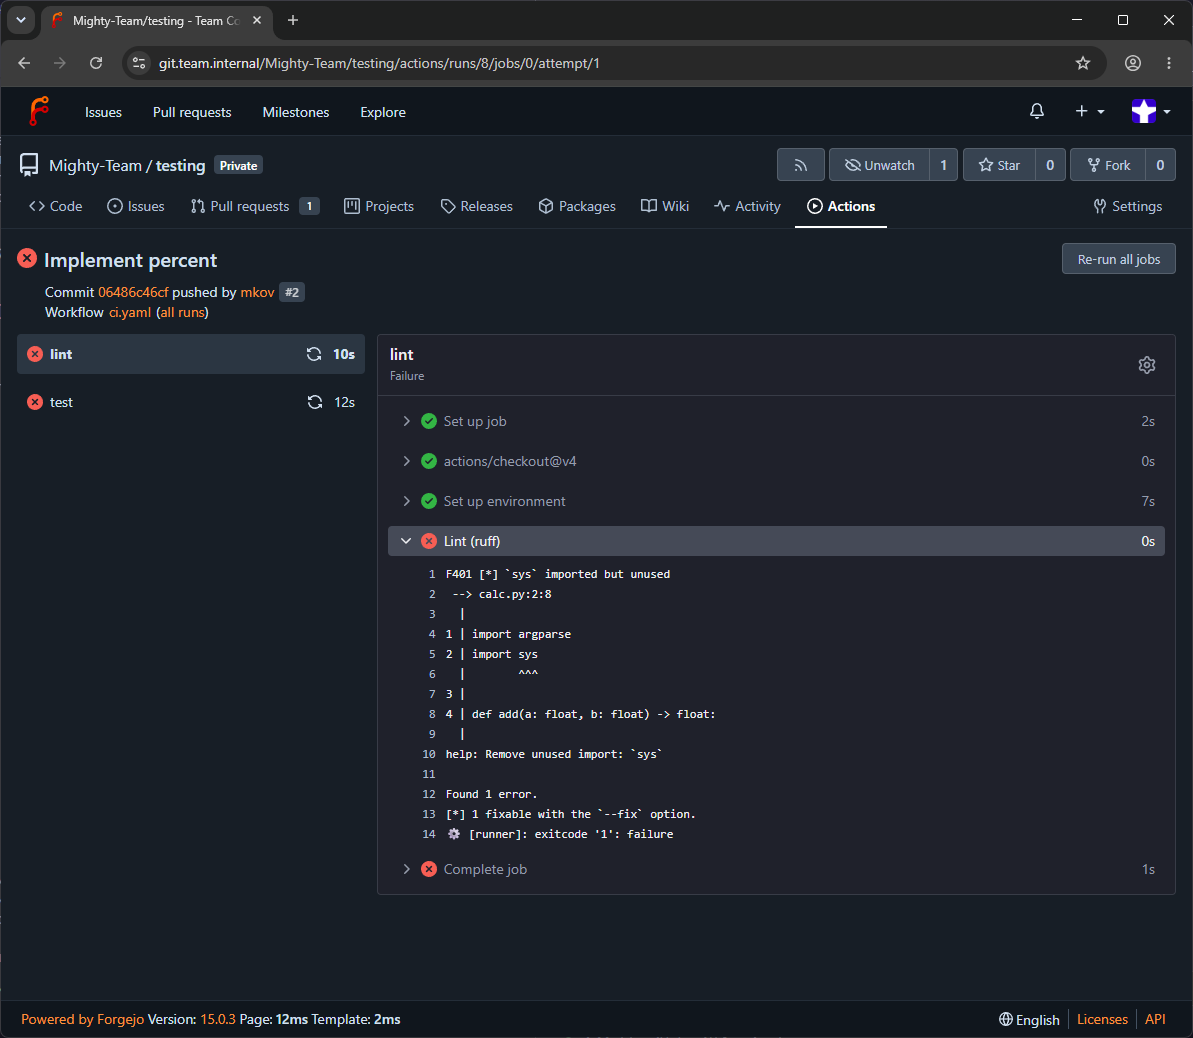
Task: Open the ci.yaml workflow link
Action: 129,312
